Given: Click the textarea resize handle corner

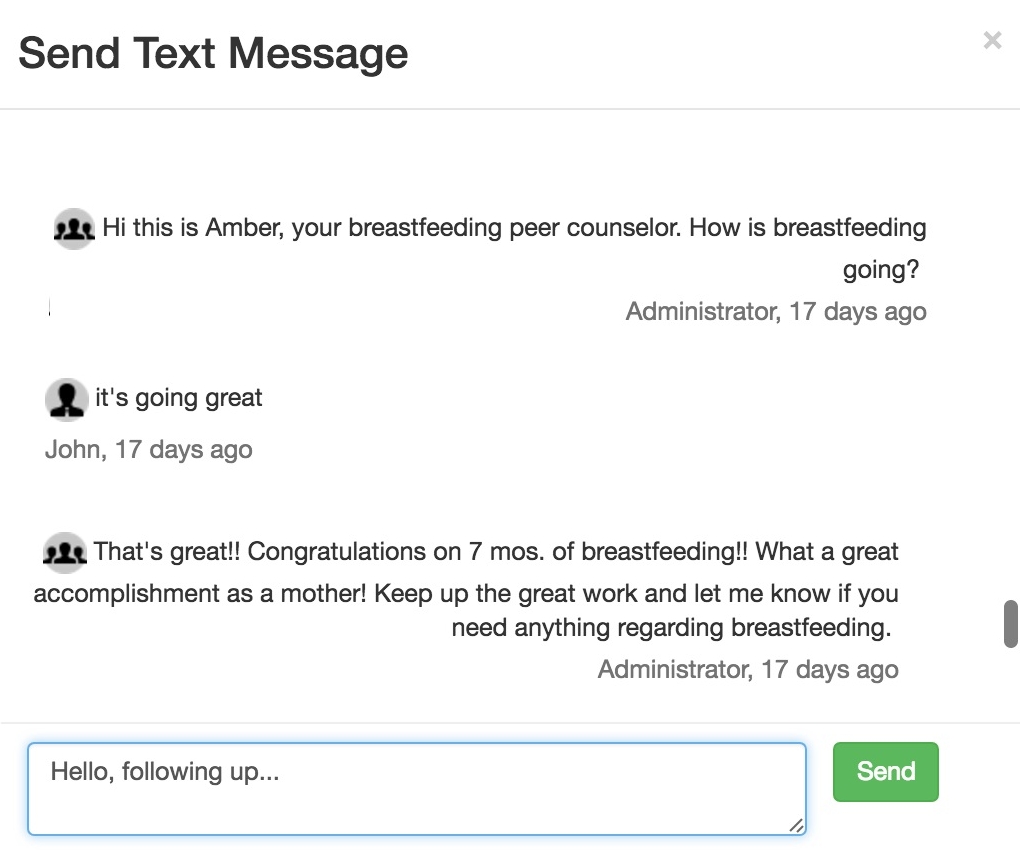Looking at the screenshot, I should (x=797, y=825).
